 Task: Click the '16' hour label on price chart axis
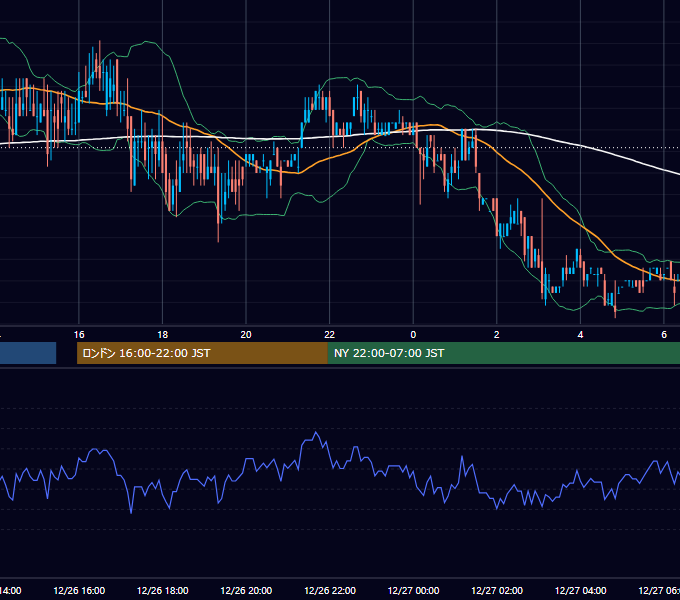[79, 334]
